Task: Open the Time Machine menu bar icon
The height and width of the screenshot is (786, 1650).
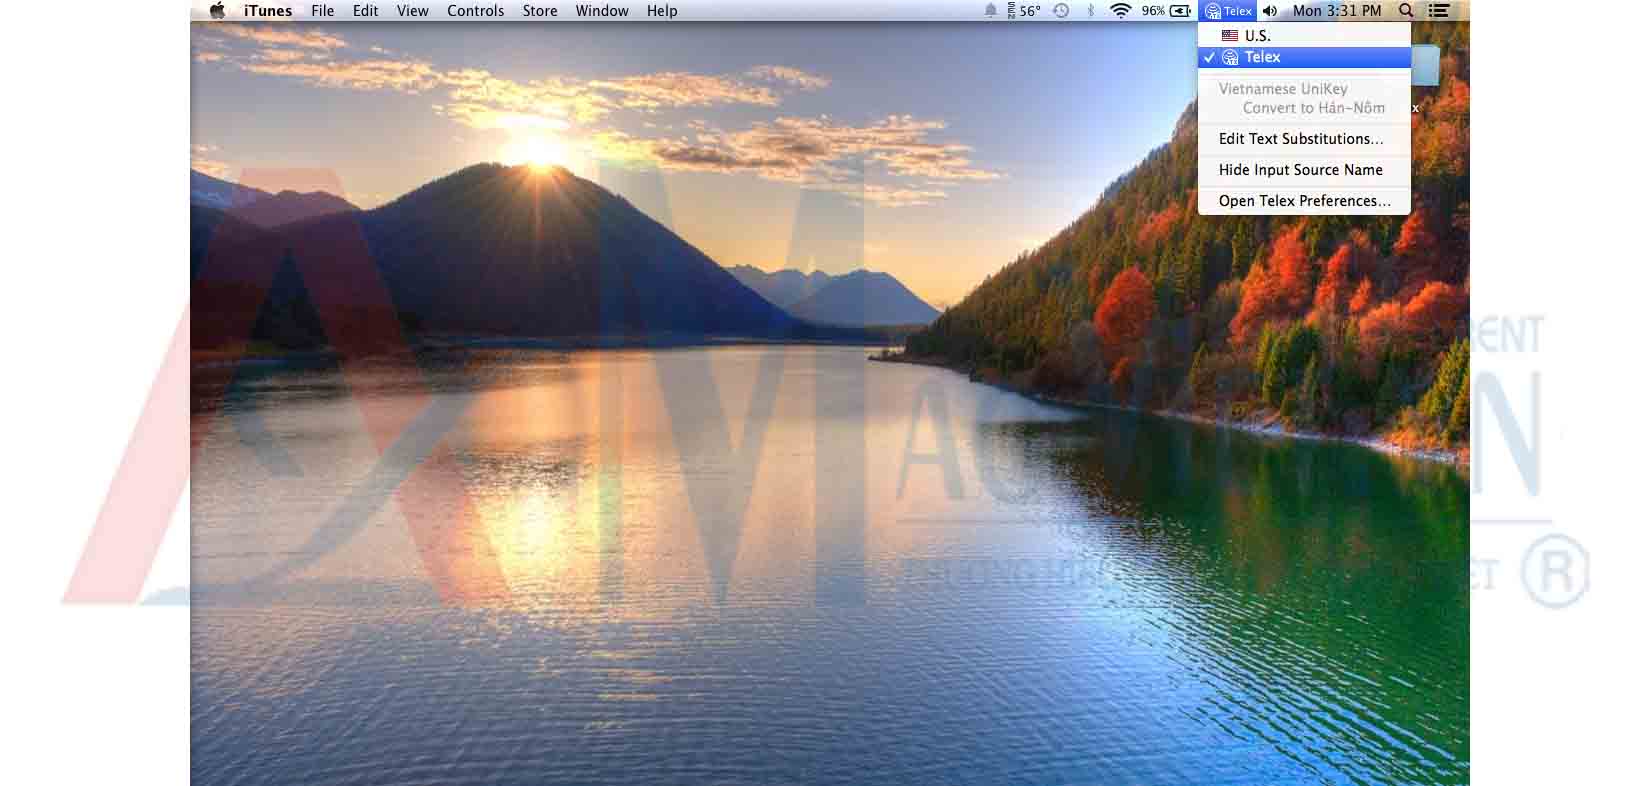Action: [1062, 11]
